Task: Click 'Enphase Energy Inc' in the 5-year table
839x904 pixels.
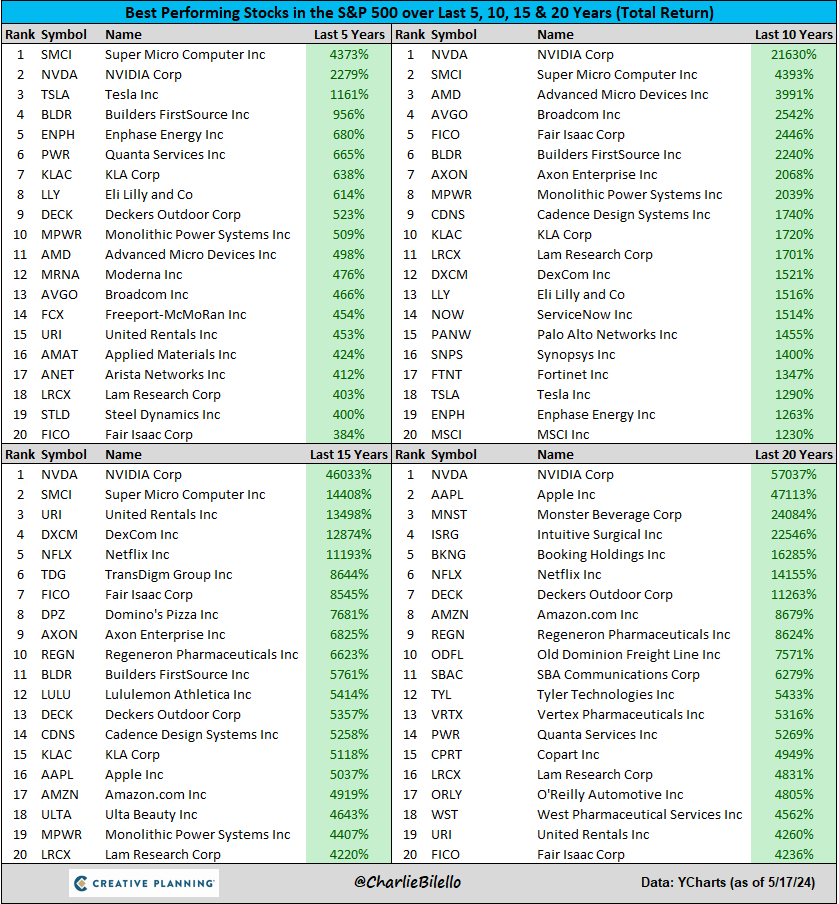Action: 164,135
